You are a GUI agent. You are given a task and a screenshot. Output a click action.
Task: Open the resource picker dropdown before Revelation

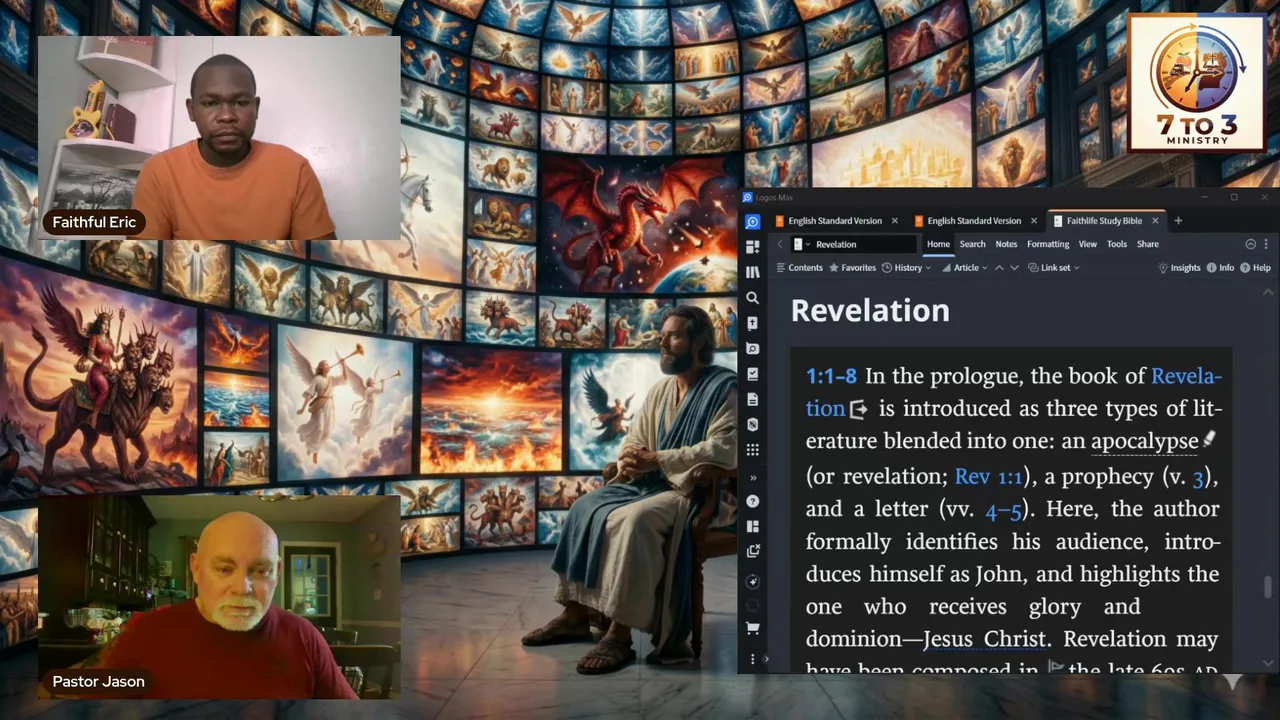802,244
